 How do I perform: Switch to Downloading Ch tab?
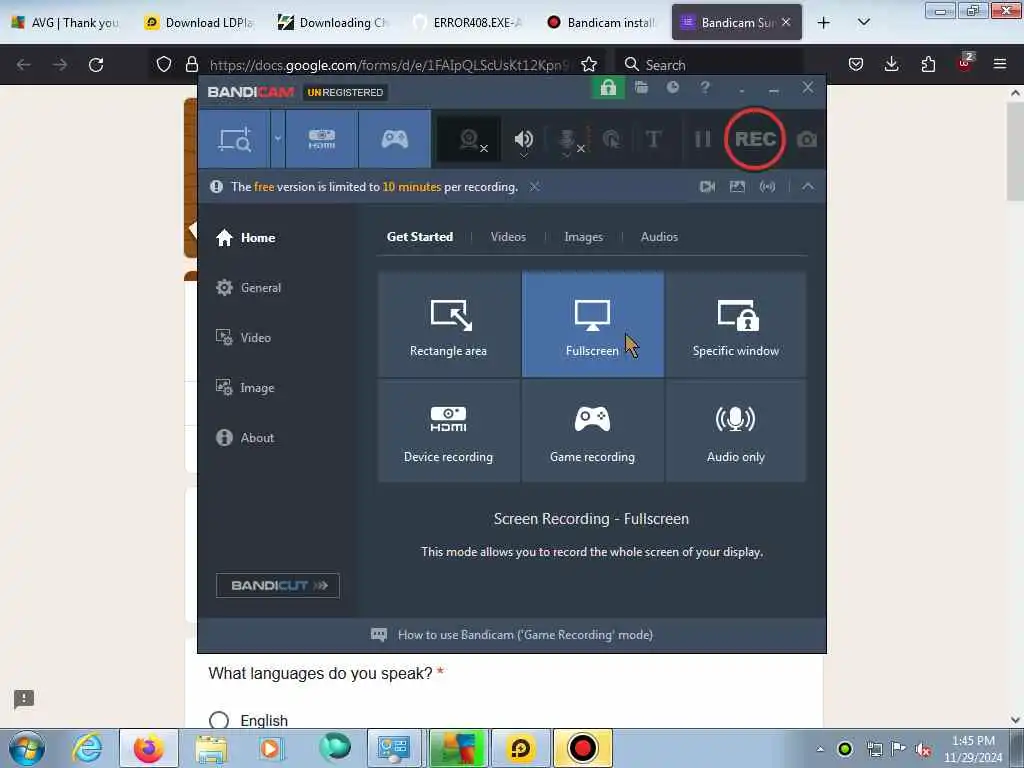tap(335, 23)
